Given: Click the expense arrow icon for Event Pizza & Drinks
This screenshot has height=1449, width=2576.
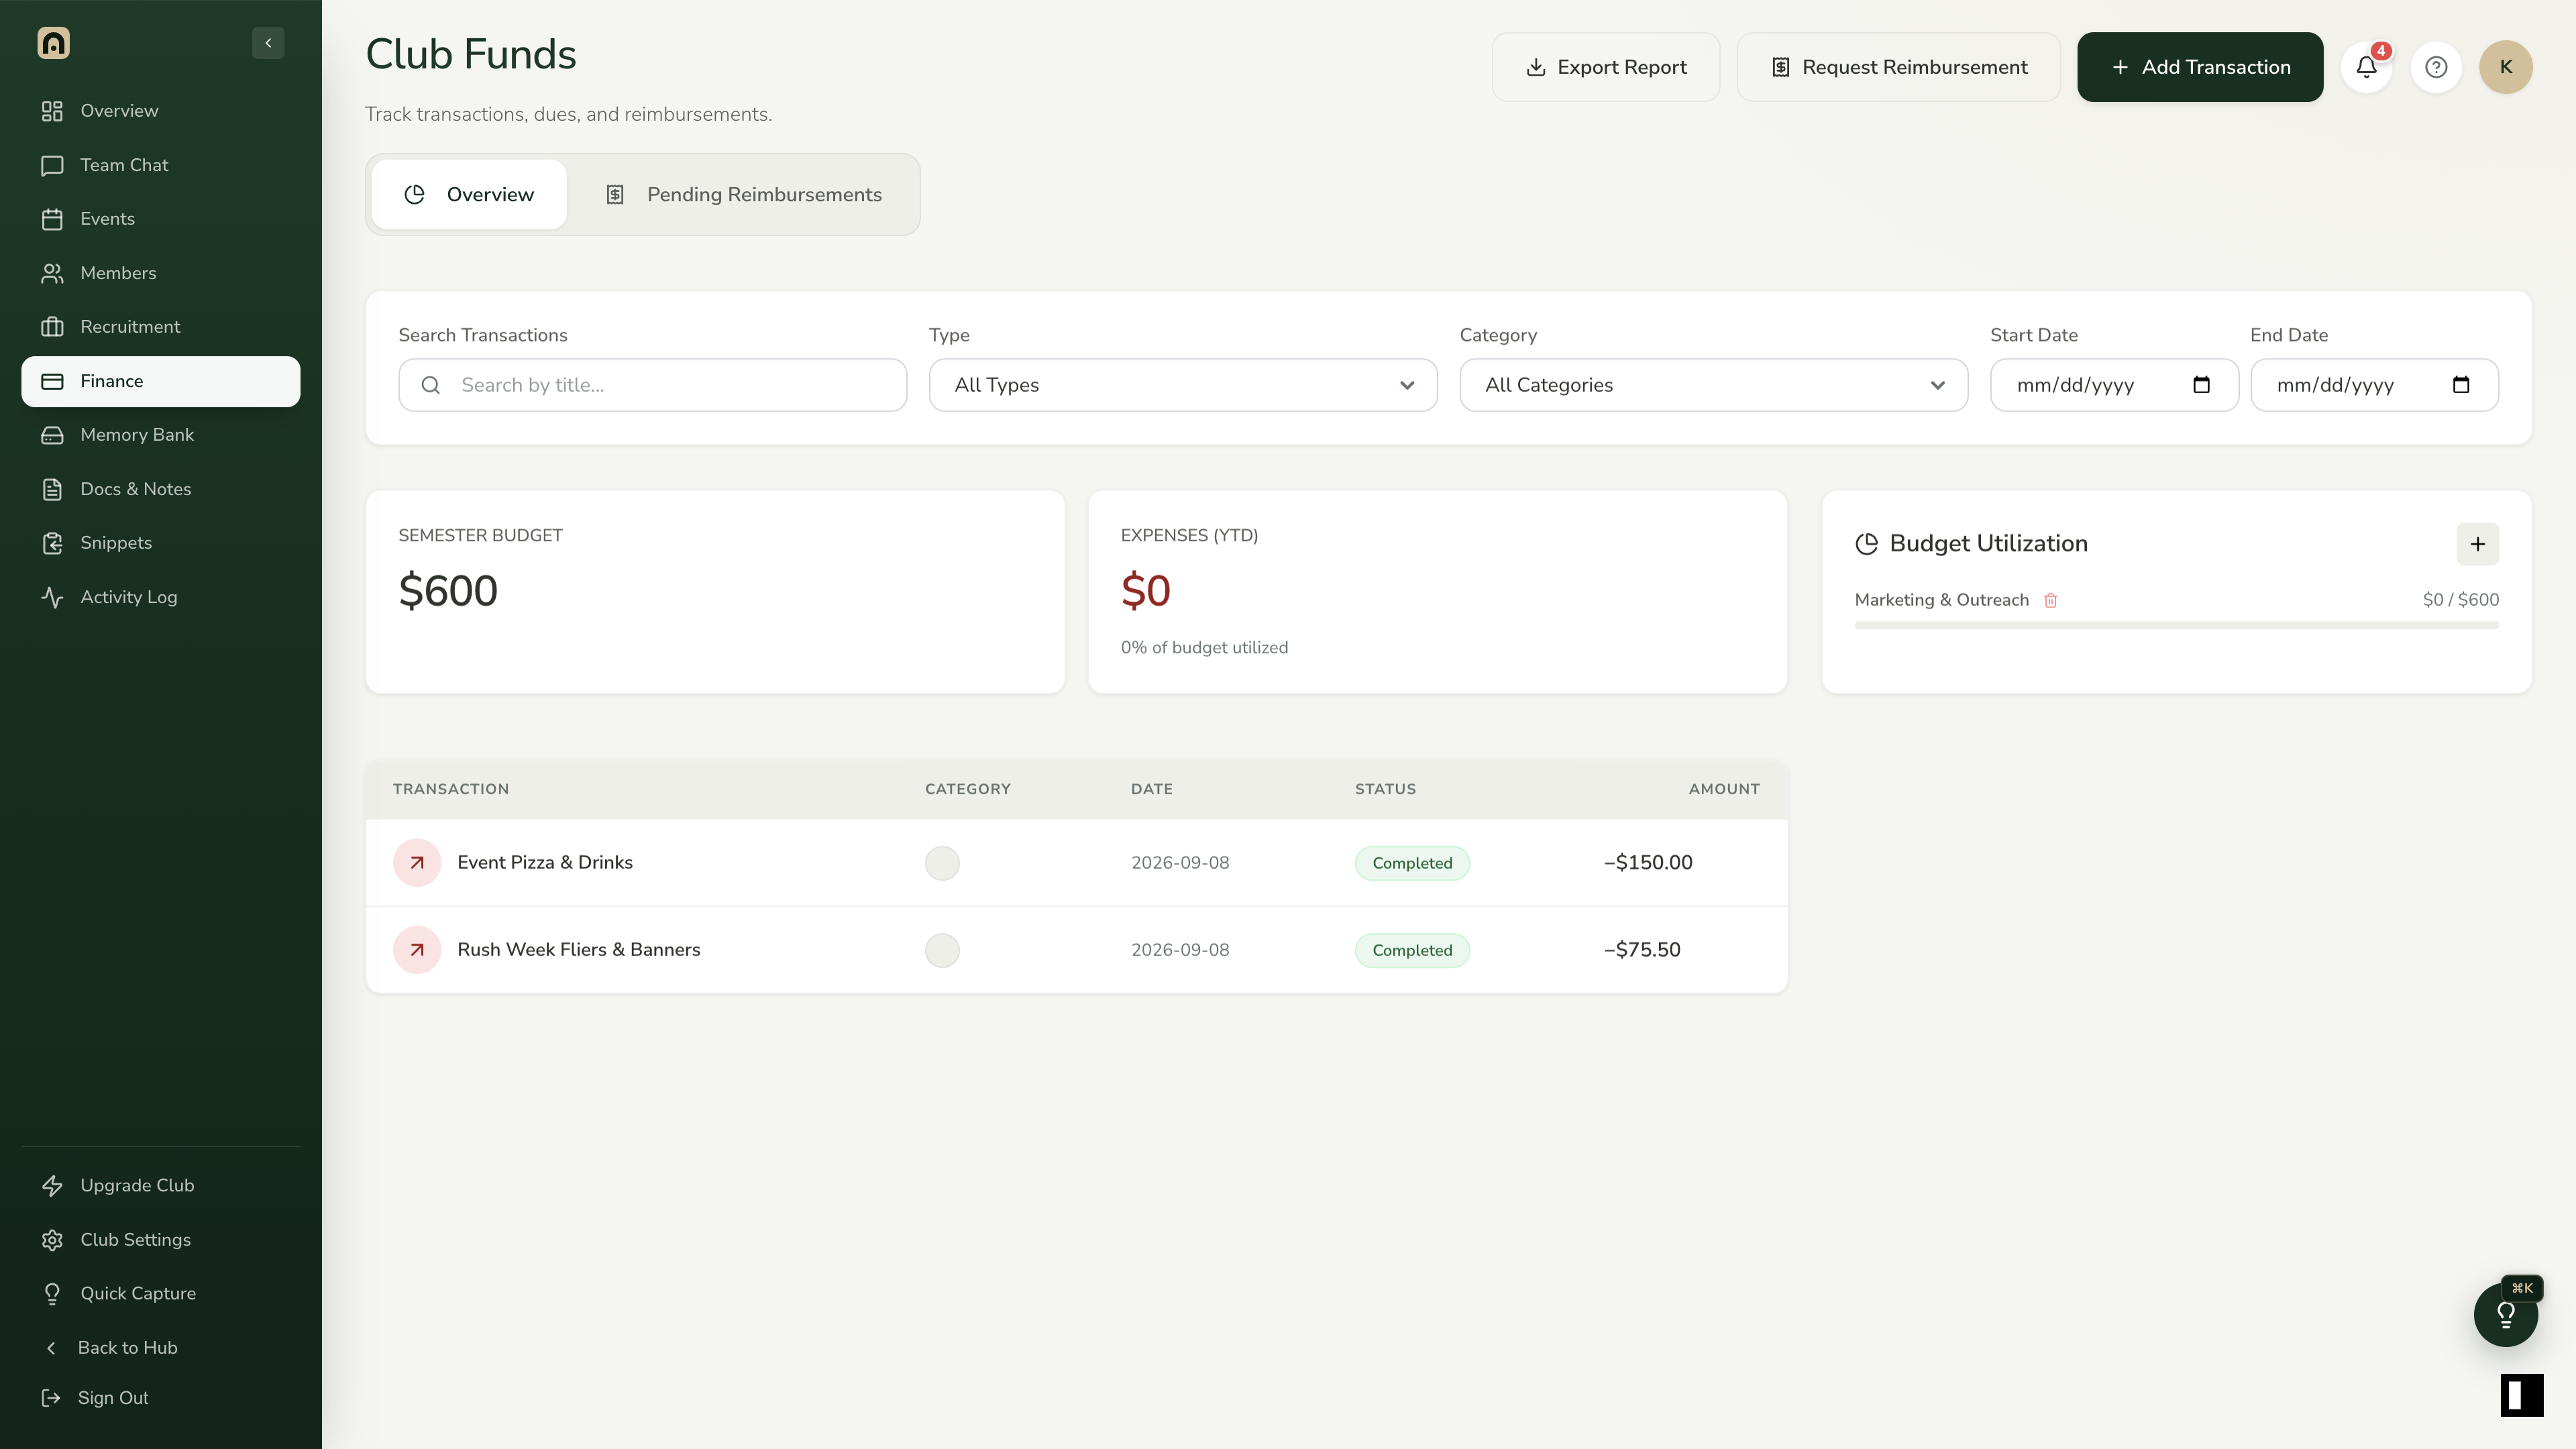Looking at the screenshot, I should point(417,863).
